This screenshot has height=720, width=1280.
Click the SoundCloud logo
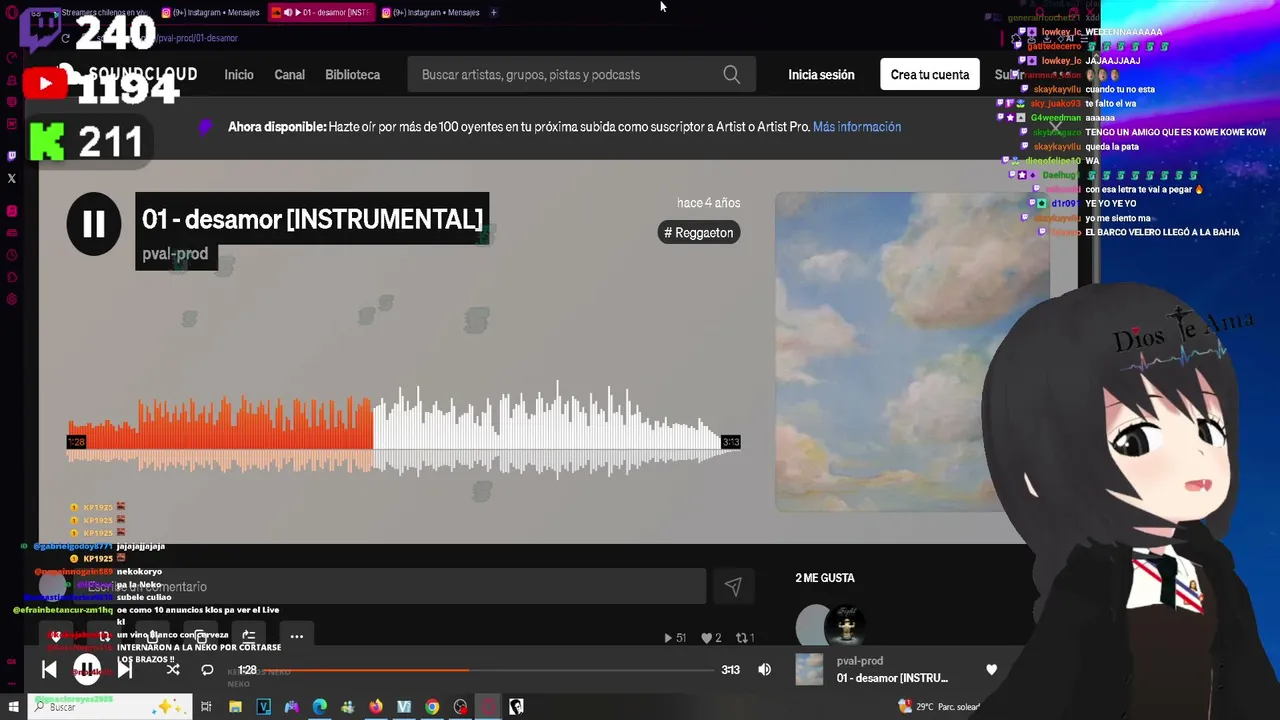click(x=127, y=74)
